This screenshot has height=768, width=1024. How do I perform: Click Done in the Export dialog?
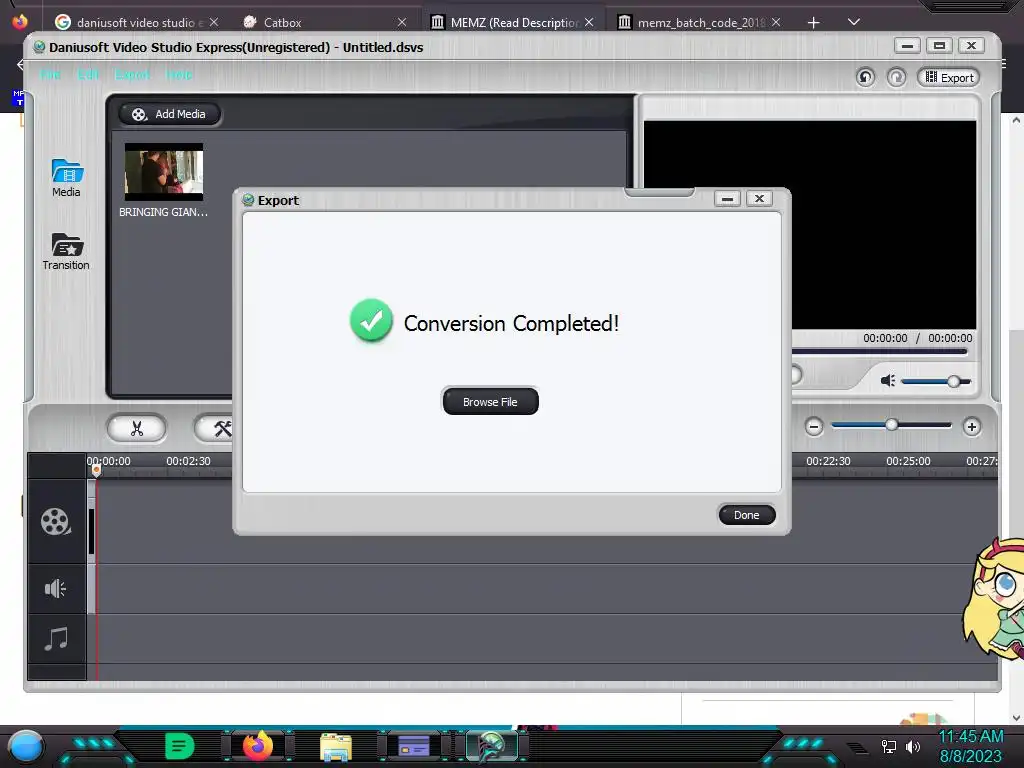pos(746,515)
